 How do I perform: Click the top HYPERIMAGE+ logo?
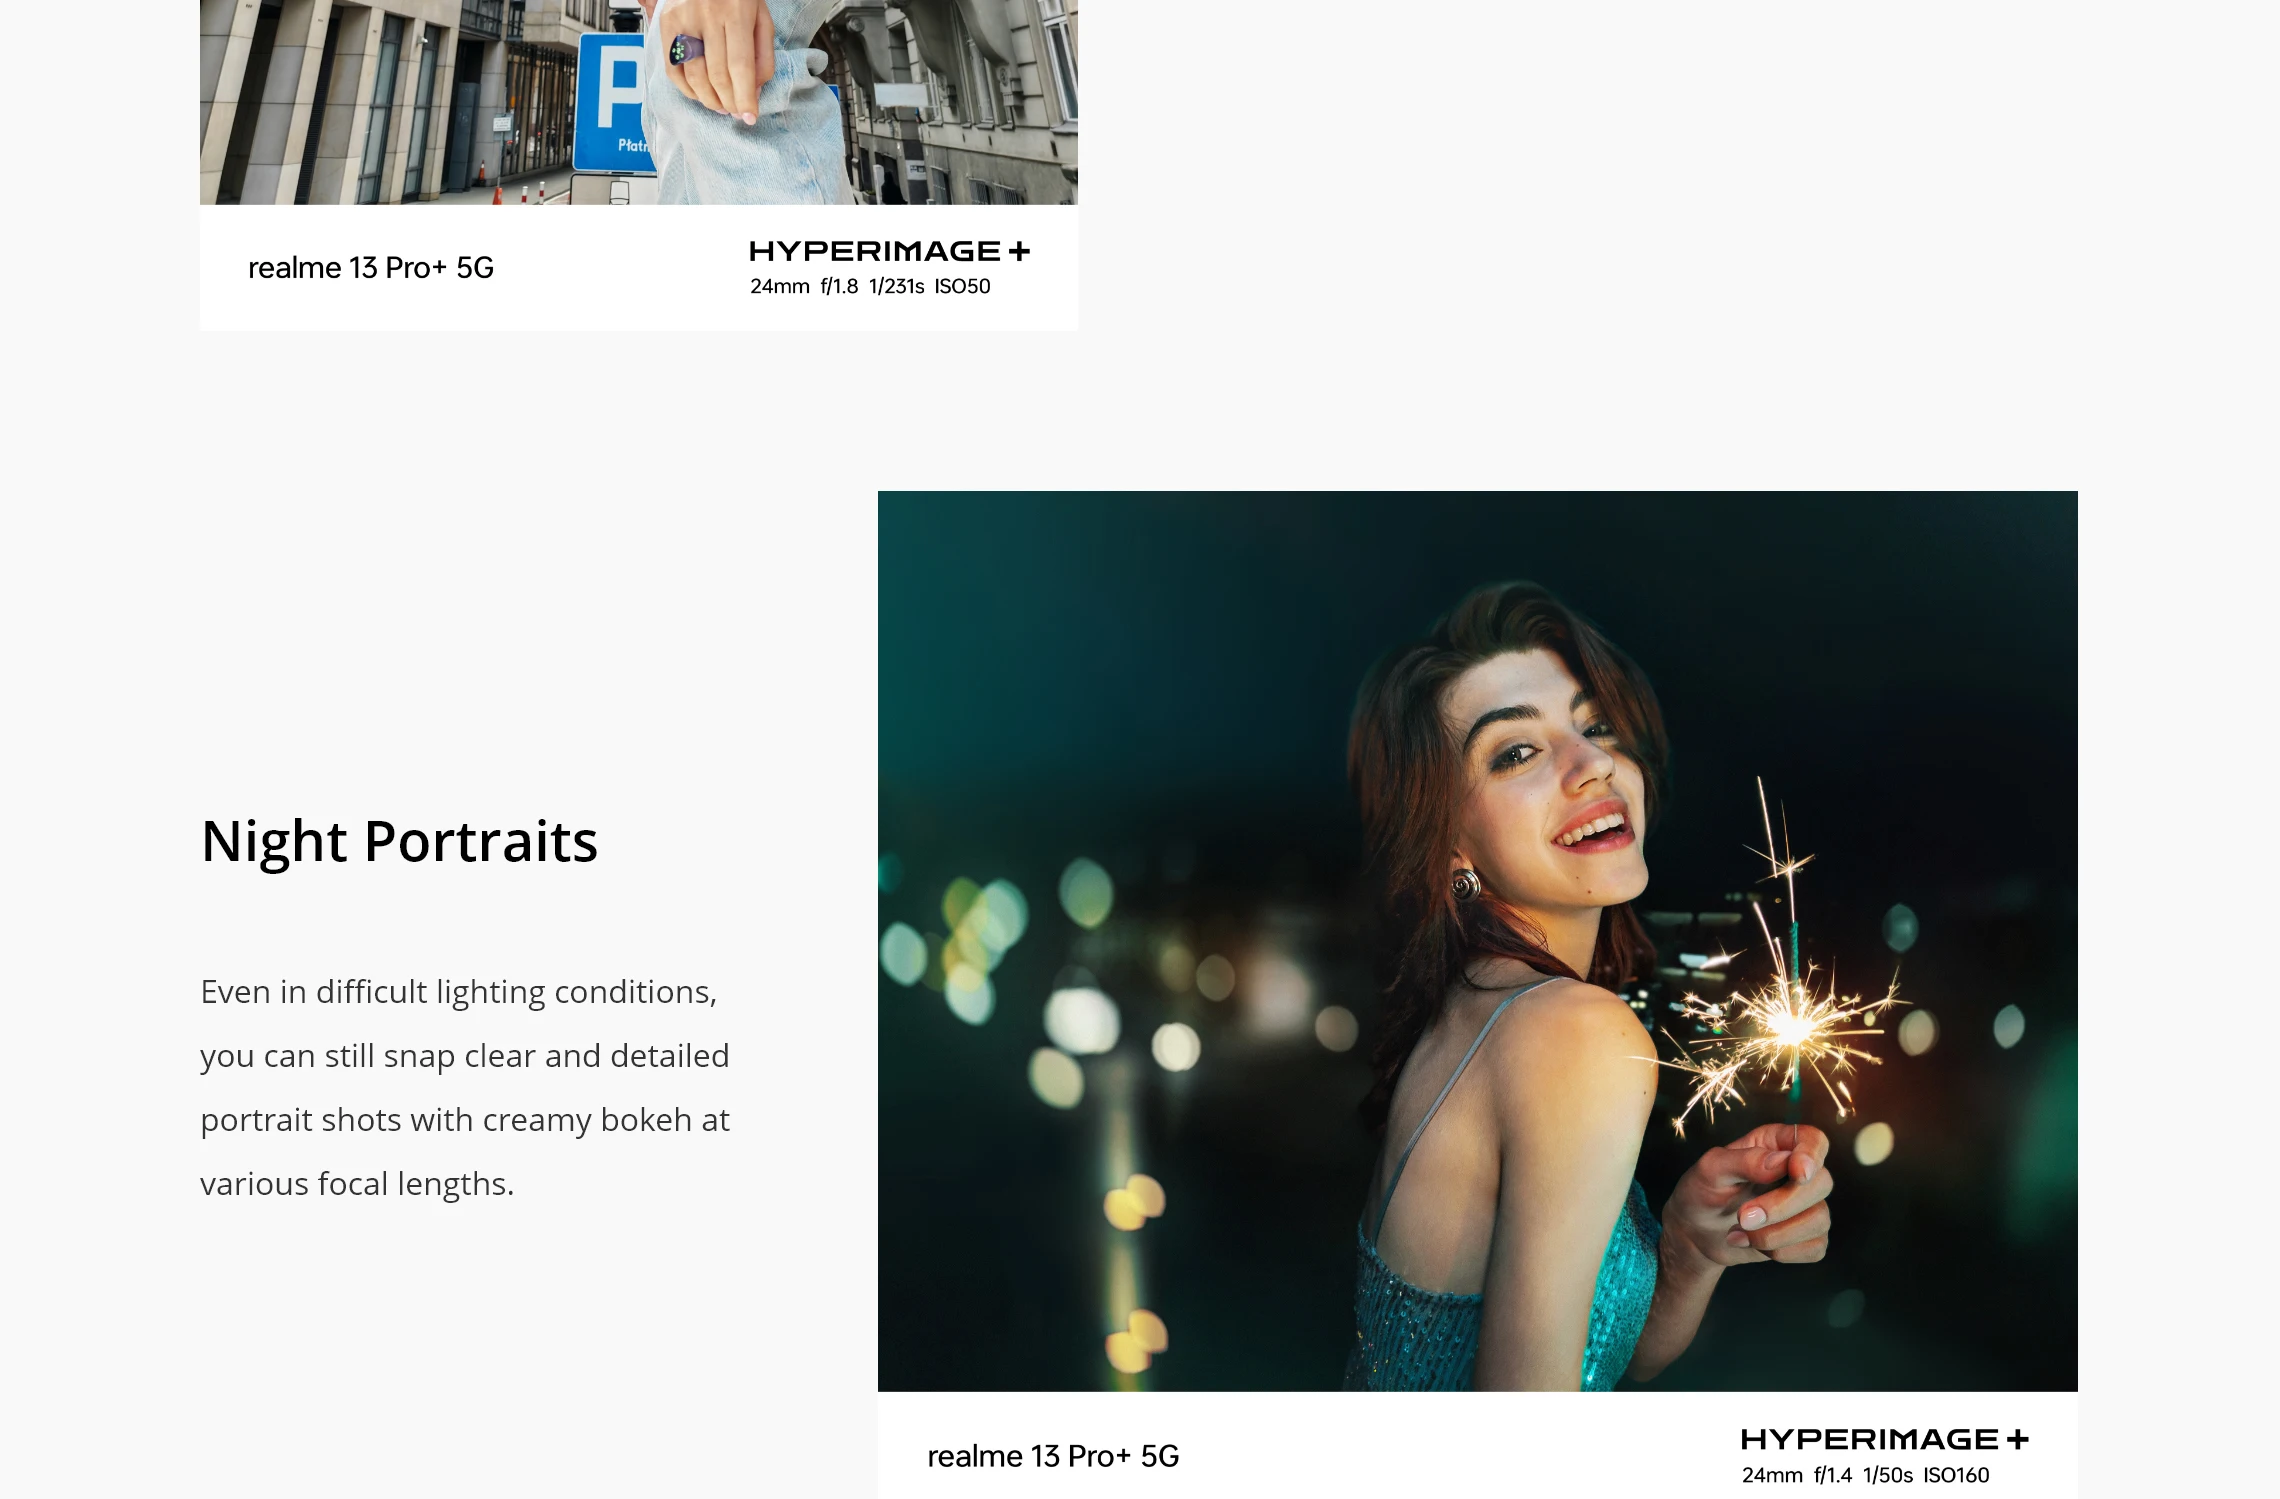tap(889, 251)
